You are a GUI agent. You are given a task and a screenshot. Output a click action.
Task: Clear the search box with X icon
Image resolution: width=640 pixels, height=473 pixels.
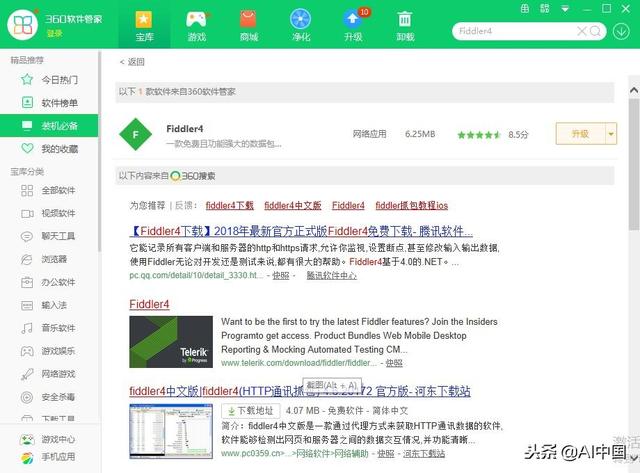pos(582,31)
